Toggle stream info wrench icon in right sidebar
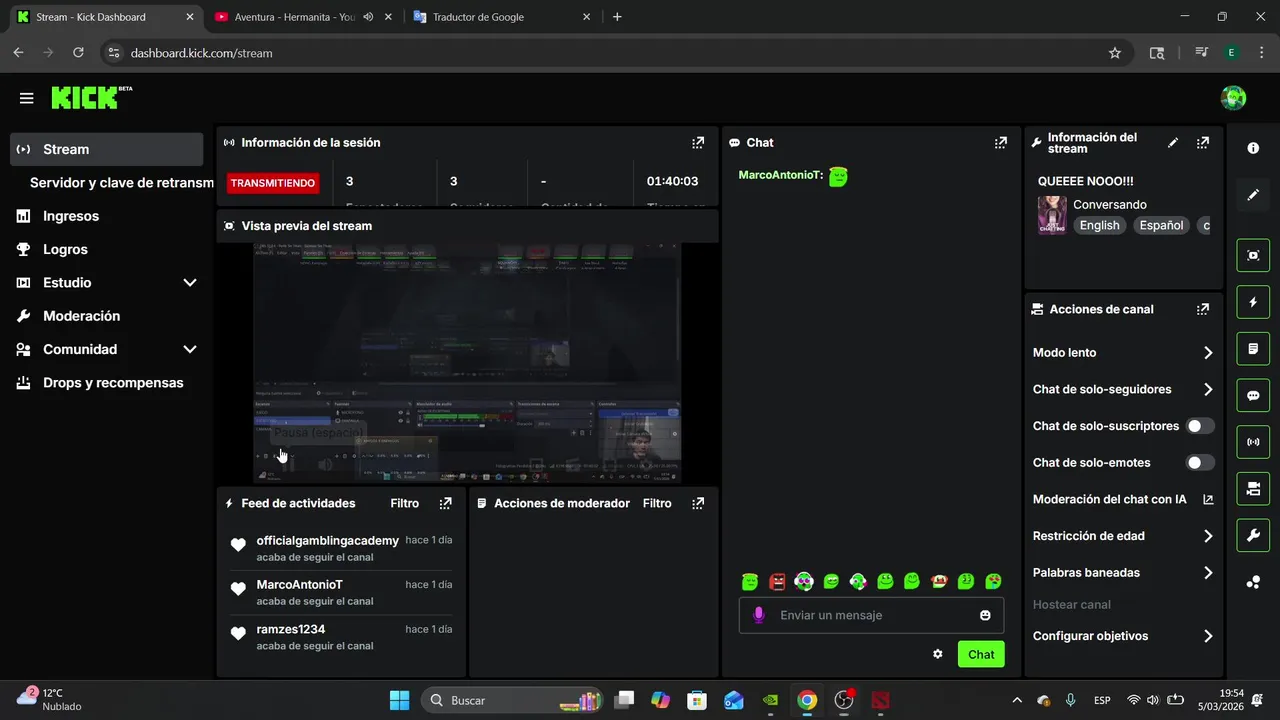 tap(1253, 535)
